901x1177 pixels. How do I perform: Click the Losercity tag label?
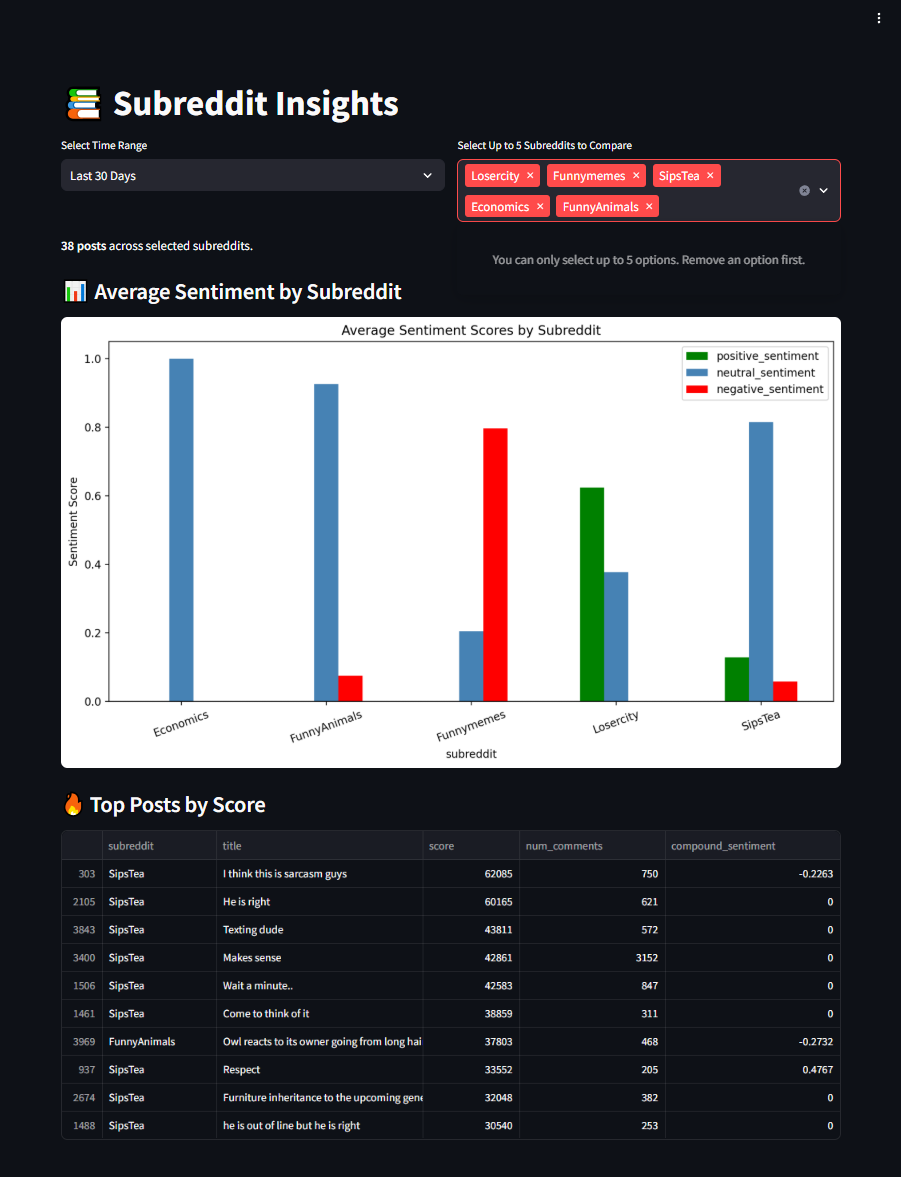tap(495, 176)
